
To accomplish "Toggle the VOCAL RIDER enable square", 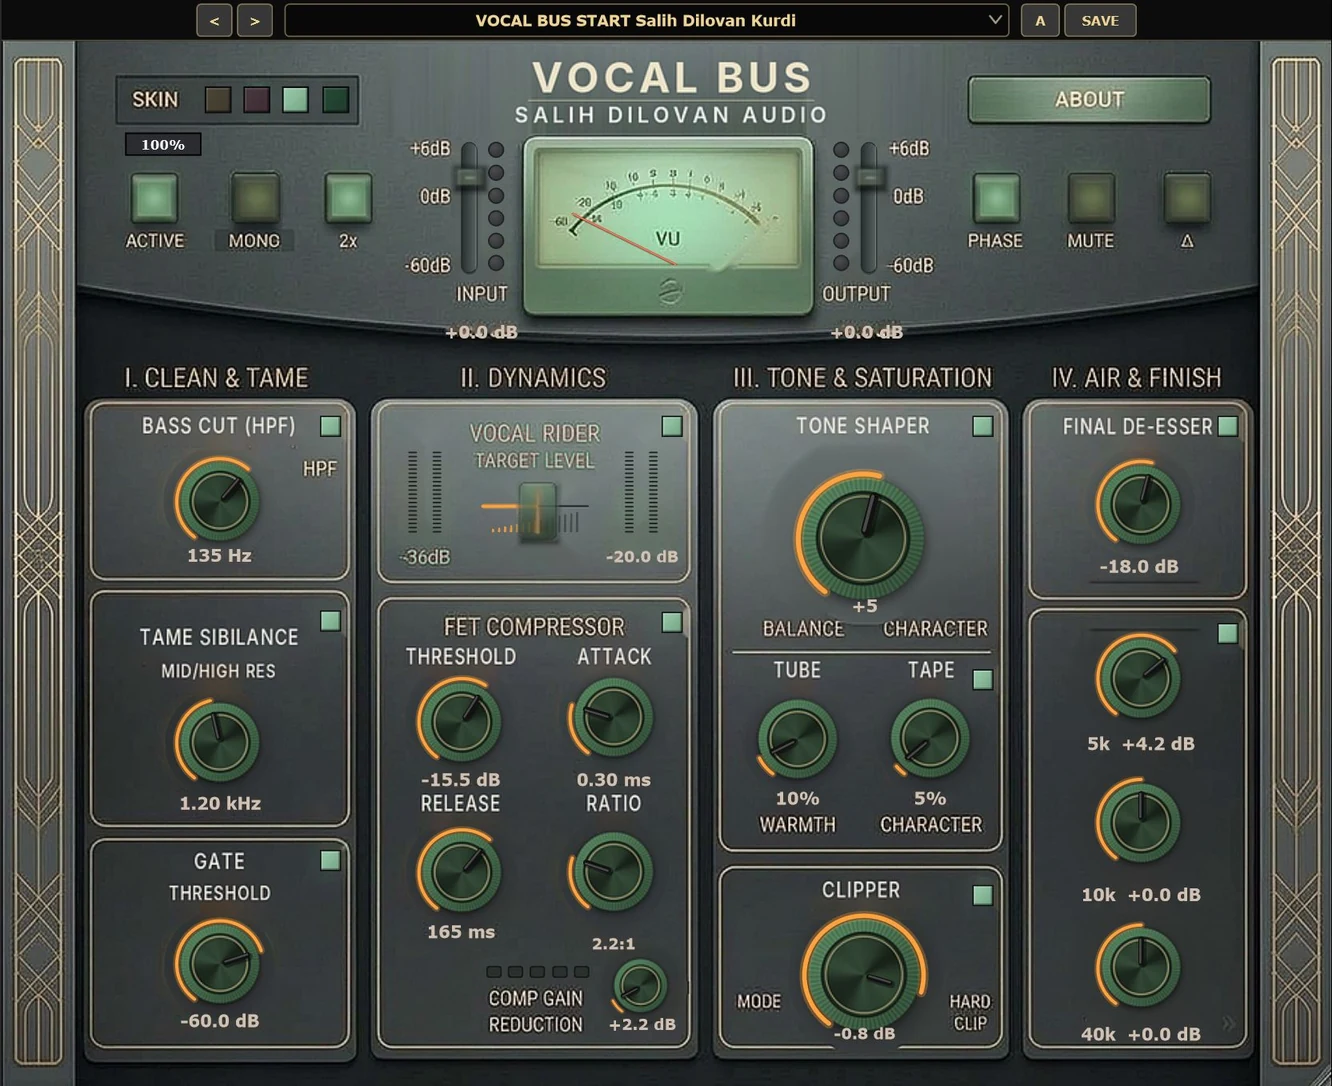I will [x=672, y=426].
